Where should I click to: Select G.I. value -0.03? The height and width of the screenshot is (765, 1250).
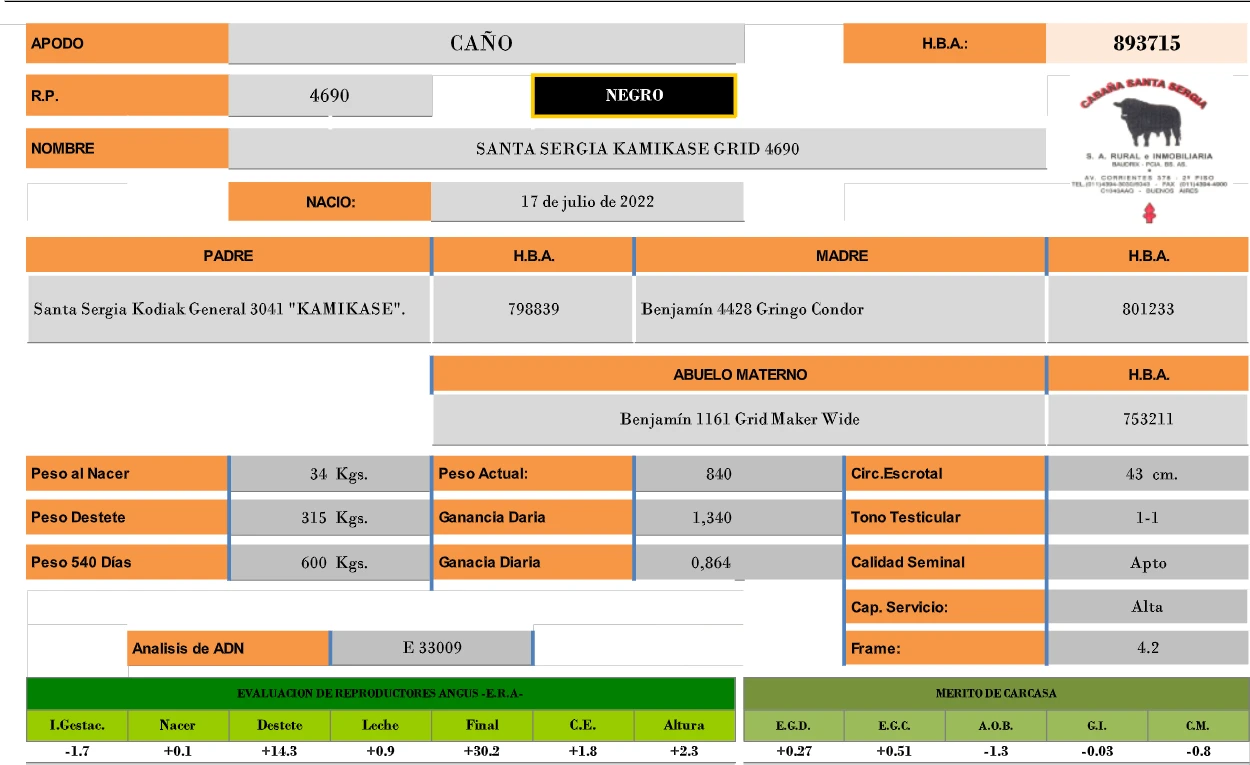[x=1097, y=752]
